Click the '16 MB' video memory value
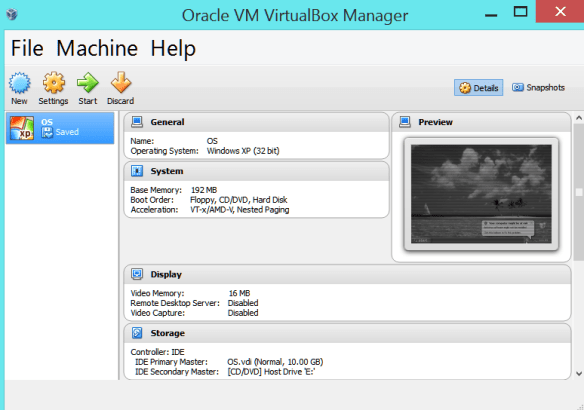This screenshot has width=584, height=410. 239,293
